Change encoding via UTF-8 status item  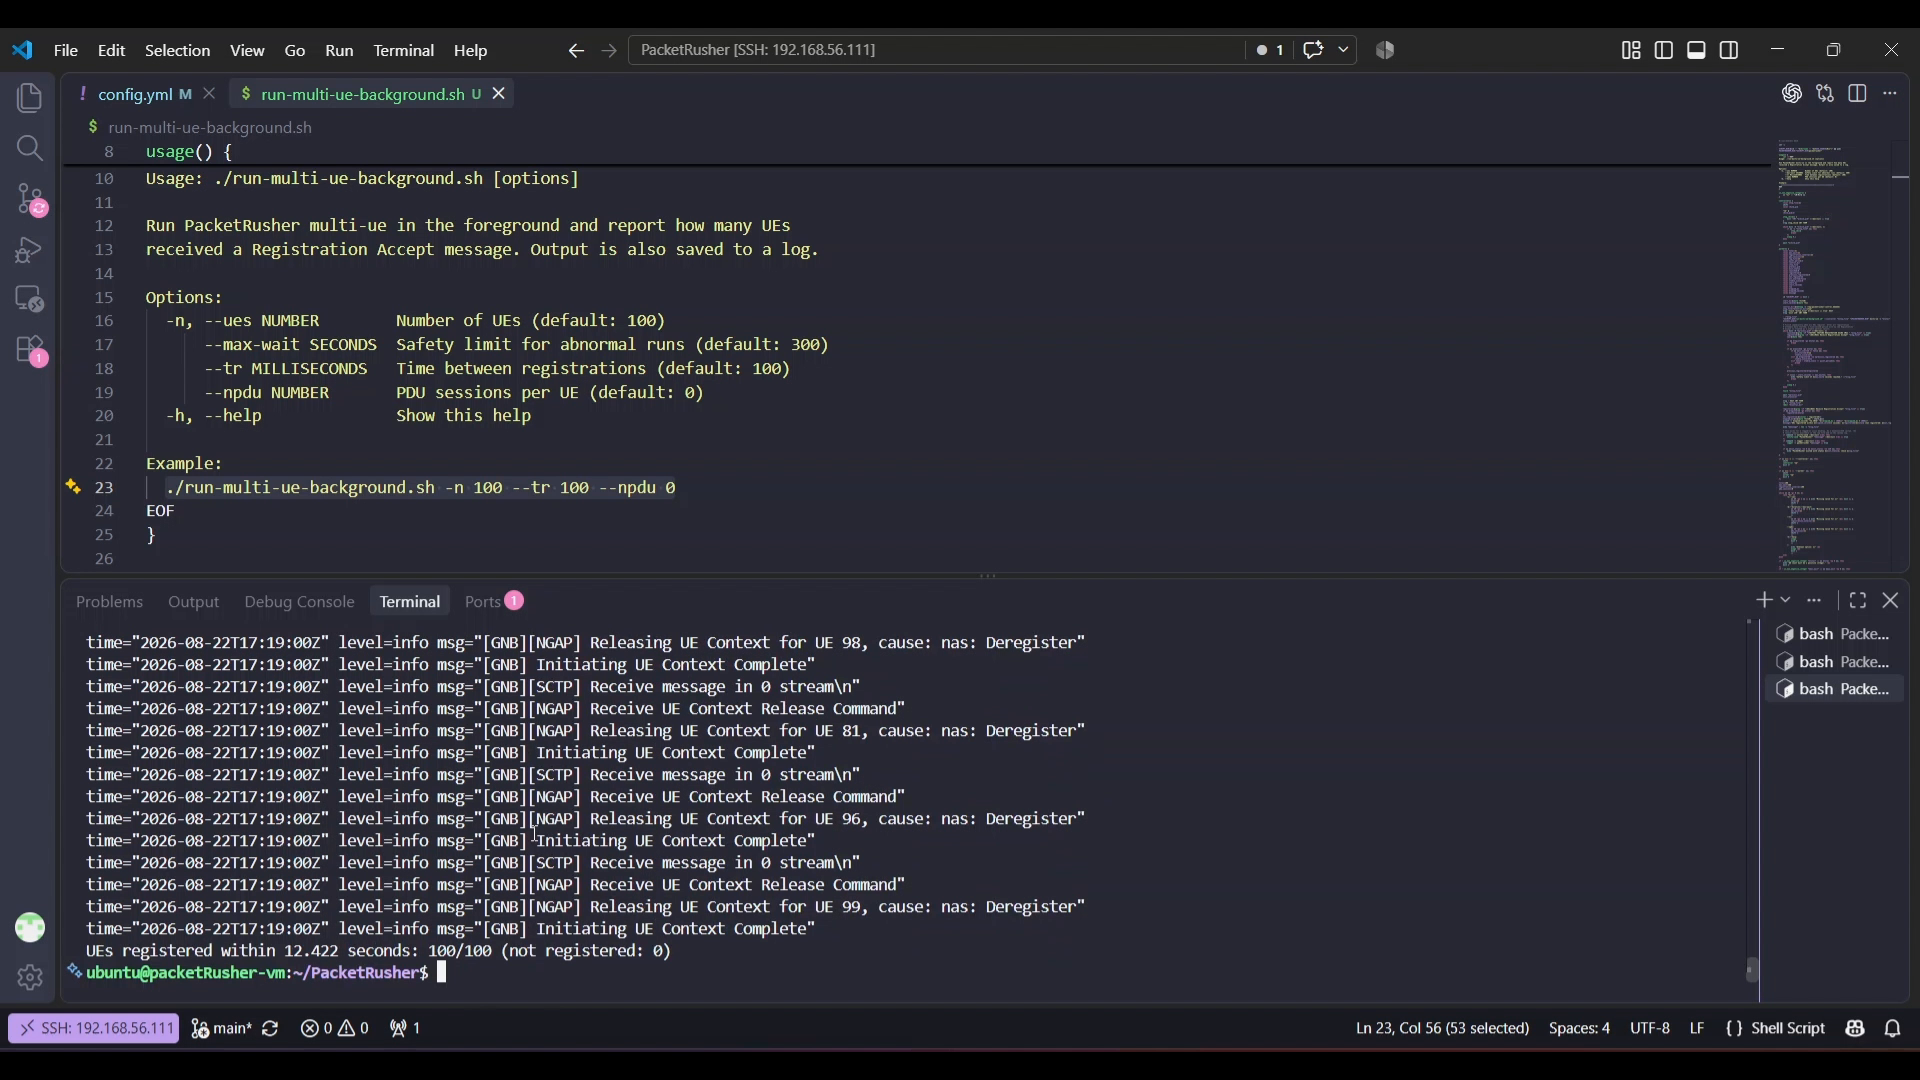click(x=1650, y=1028)
